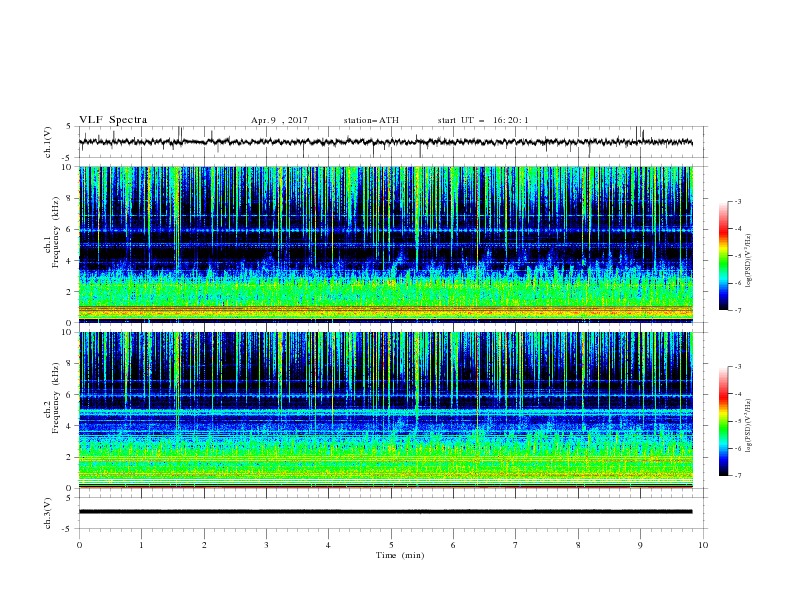The height and width of the screenshot is (612, 792).
Task: Click the time axis tick label "10"
Action: pos(703,545)
